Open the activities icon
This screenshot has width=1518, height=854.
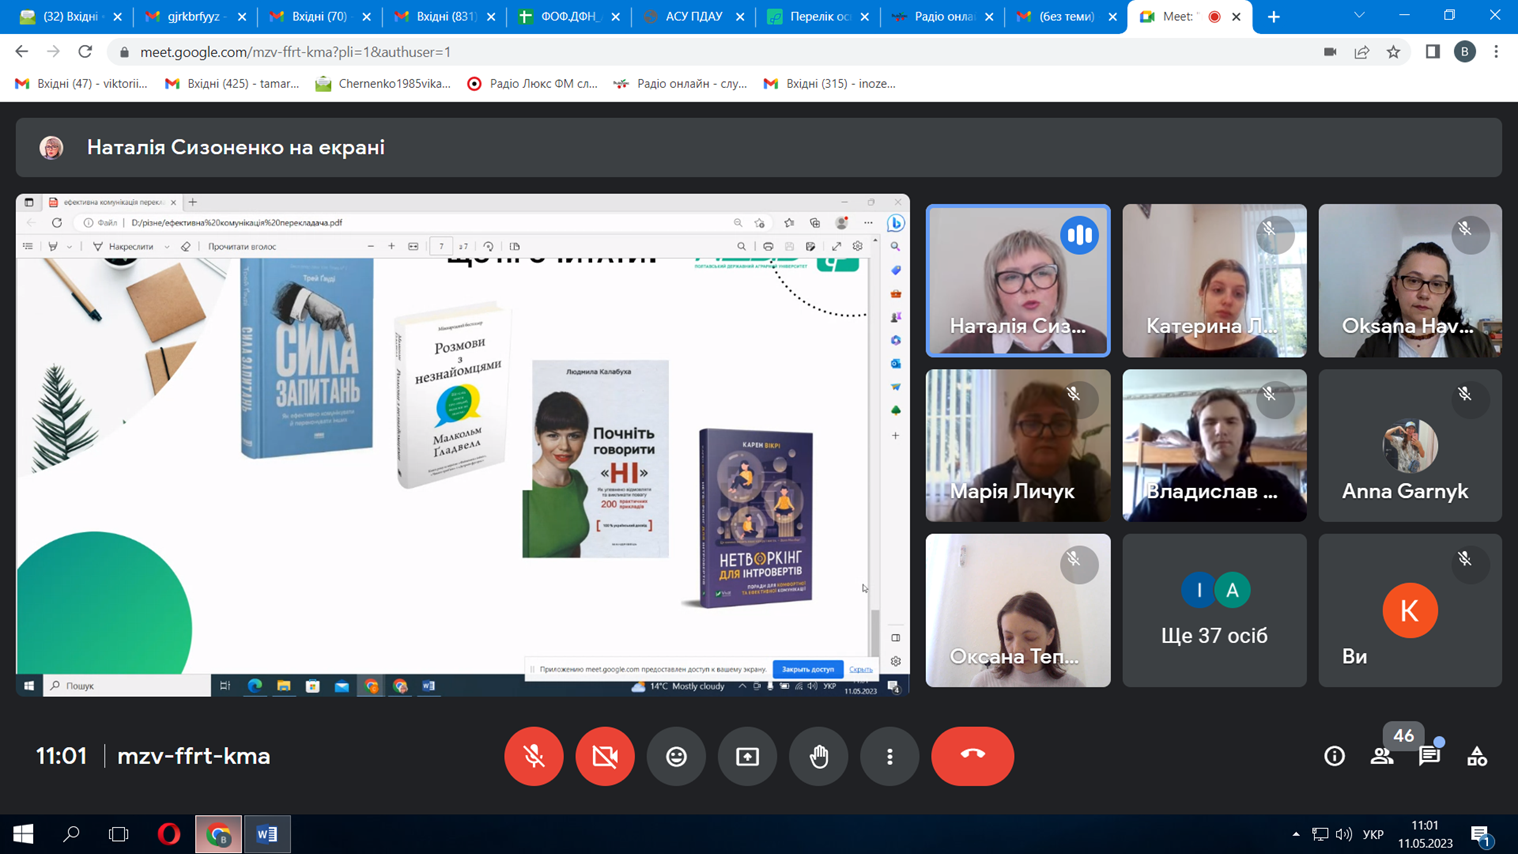point(1477,756)
